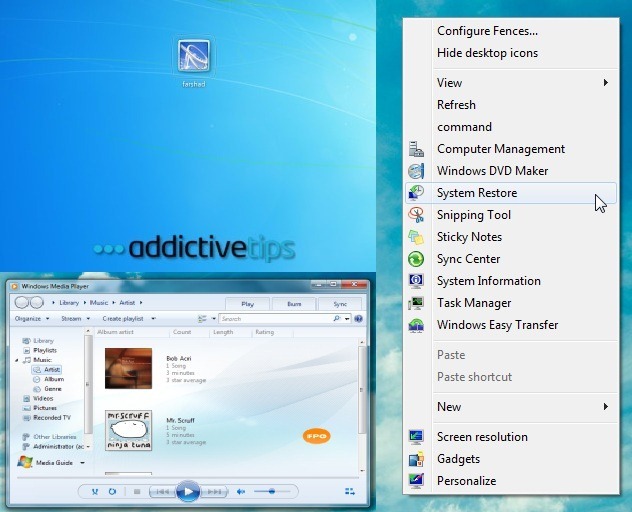Click the search options dropdown arrow
The image size is (632, 512).
[x=347, y=319]
